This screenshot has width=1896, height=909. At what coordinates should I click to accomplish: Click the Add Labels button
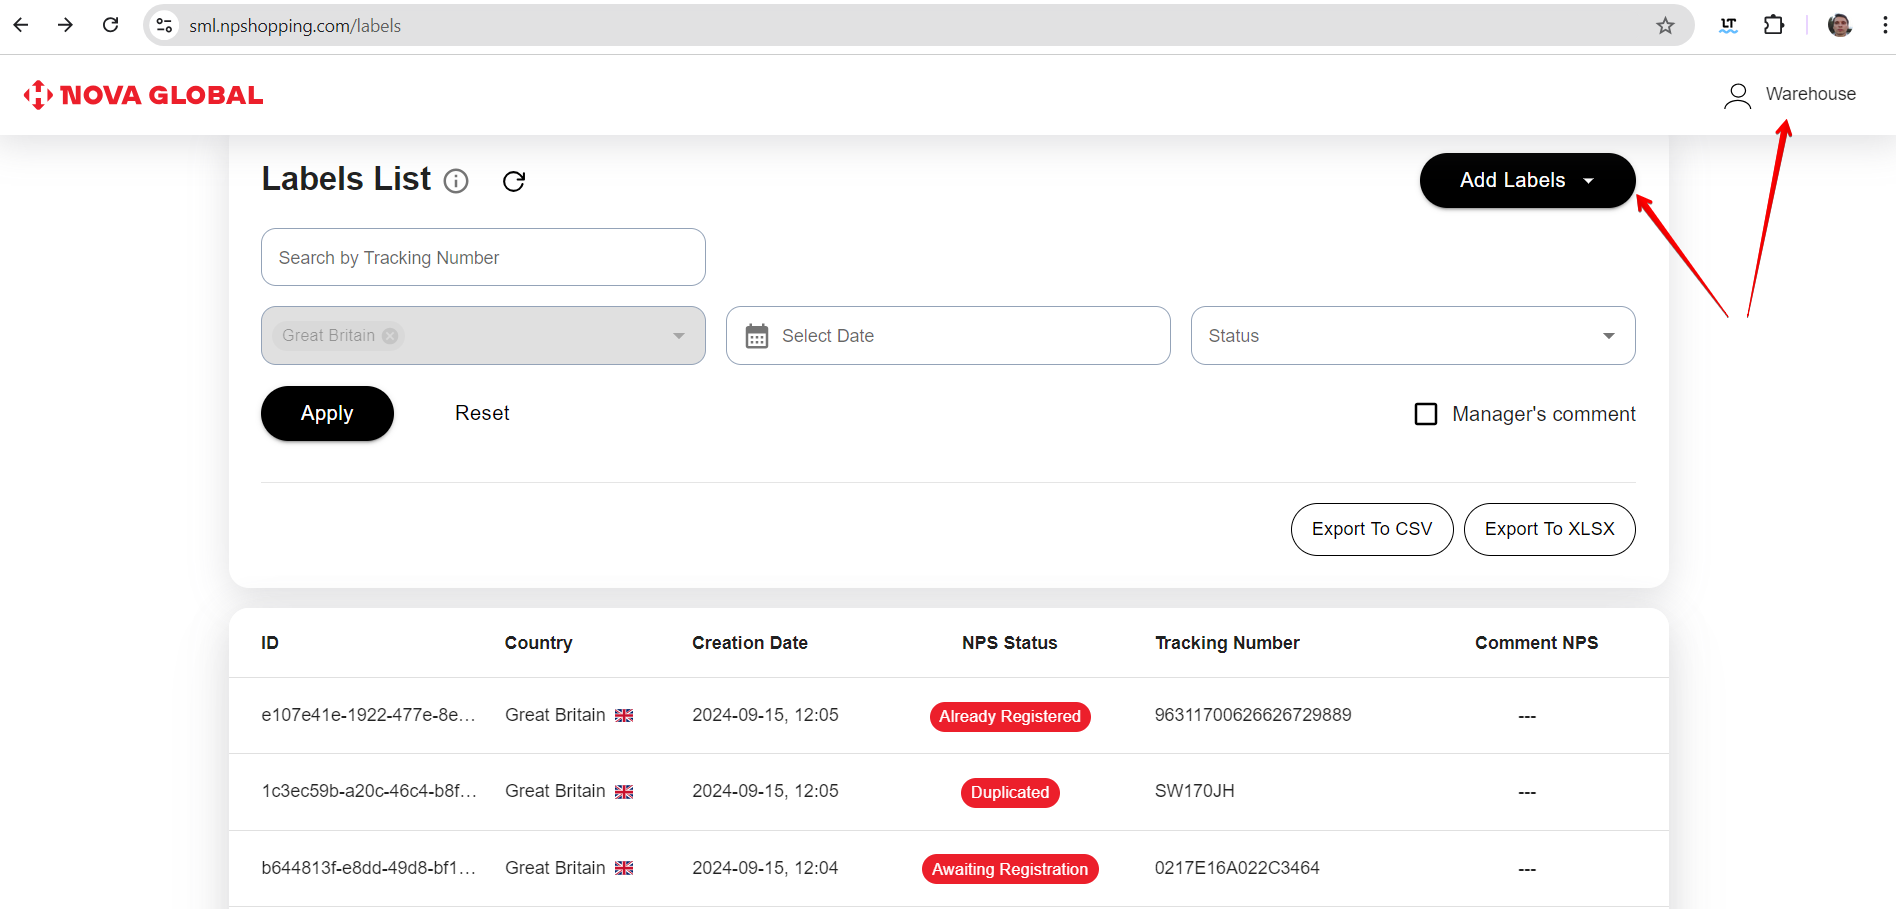pyautogui.click(x=1527, y=181)
